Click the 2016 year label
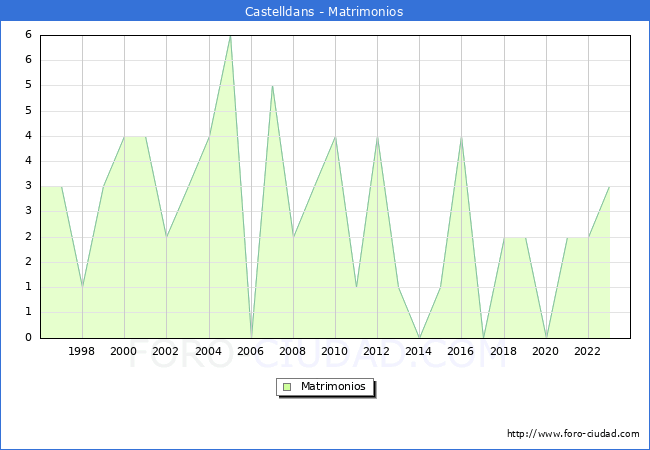 461,352
